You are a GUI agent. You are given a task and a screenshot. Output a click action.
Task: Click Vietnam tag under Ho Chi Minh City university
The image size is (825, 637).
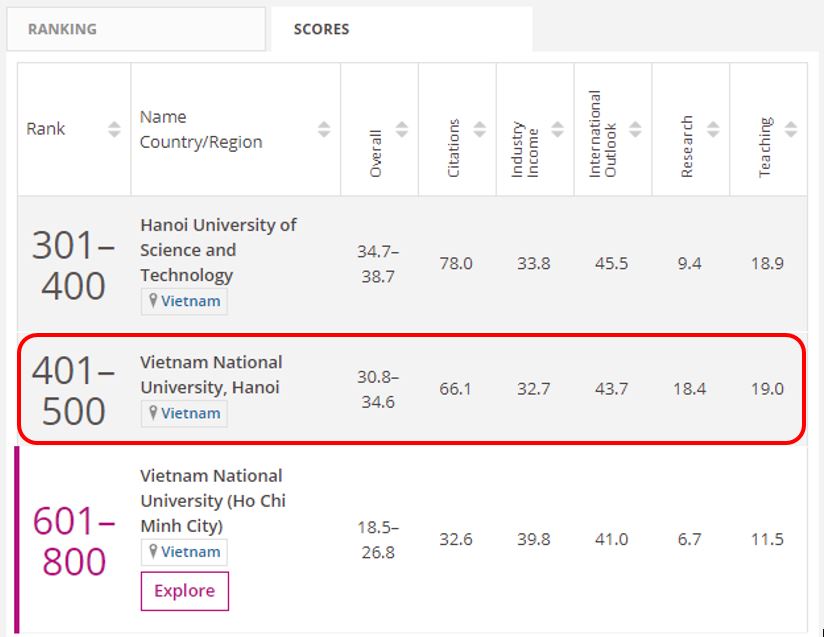click(184, 552)
